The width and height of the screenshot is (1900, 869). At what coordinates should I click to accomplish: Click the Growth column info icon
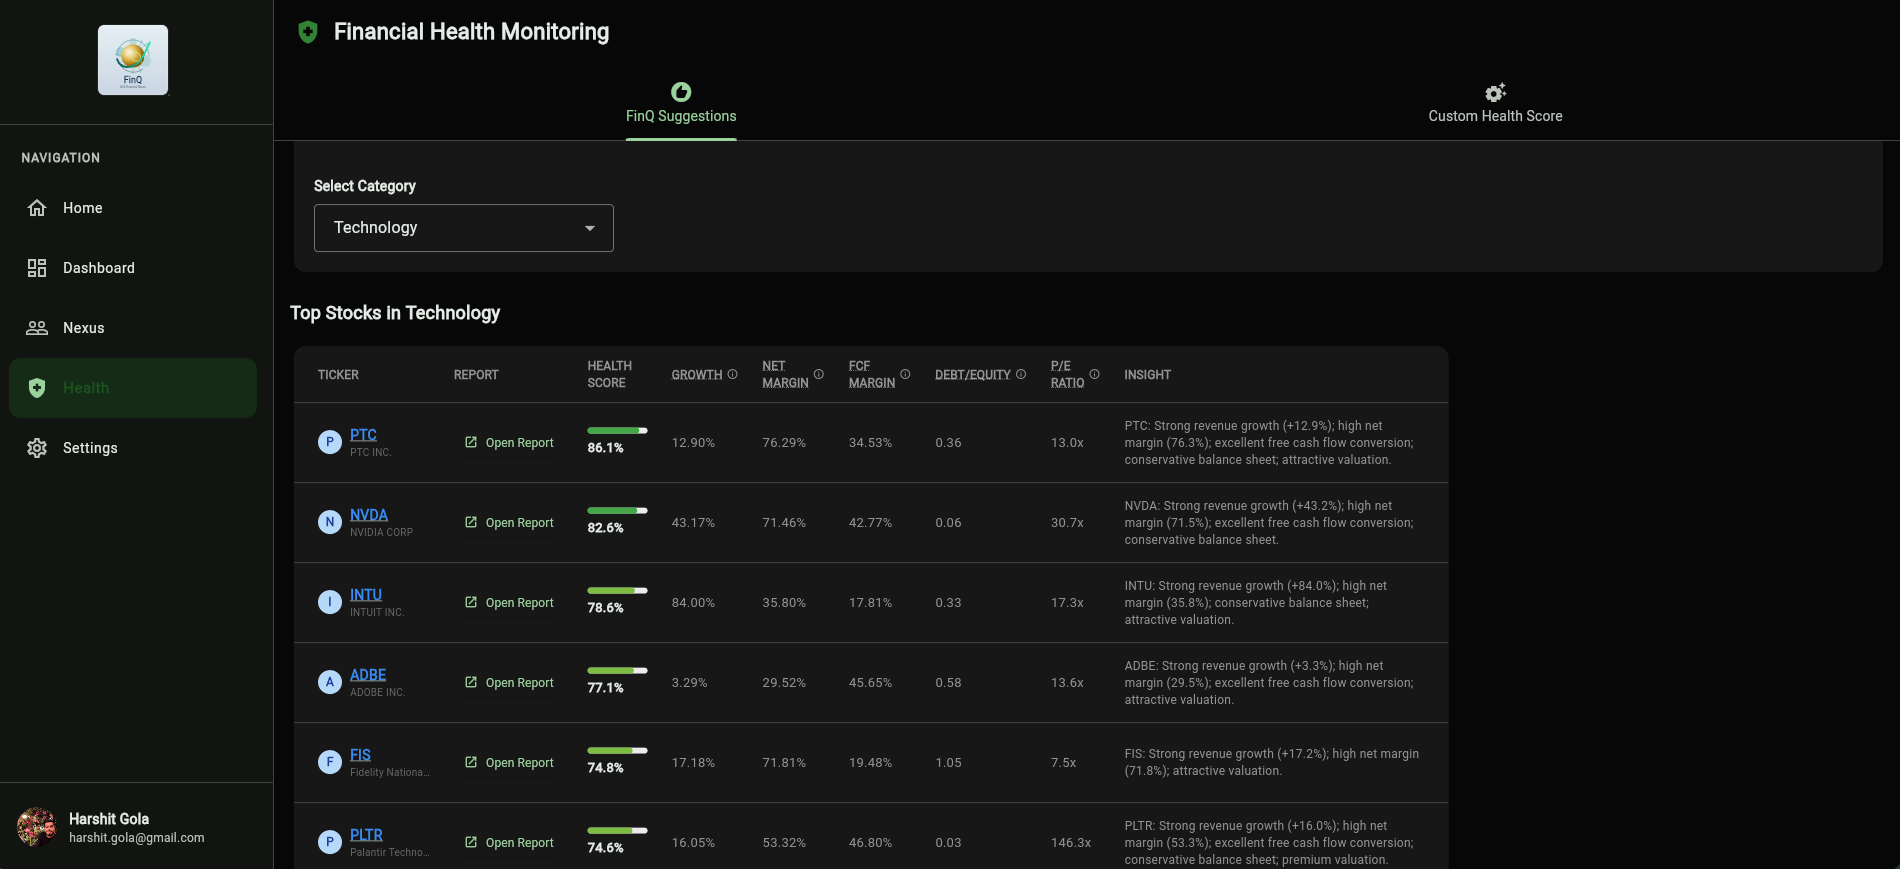click(733, 374)
